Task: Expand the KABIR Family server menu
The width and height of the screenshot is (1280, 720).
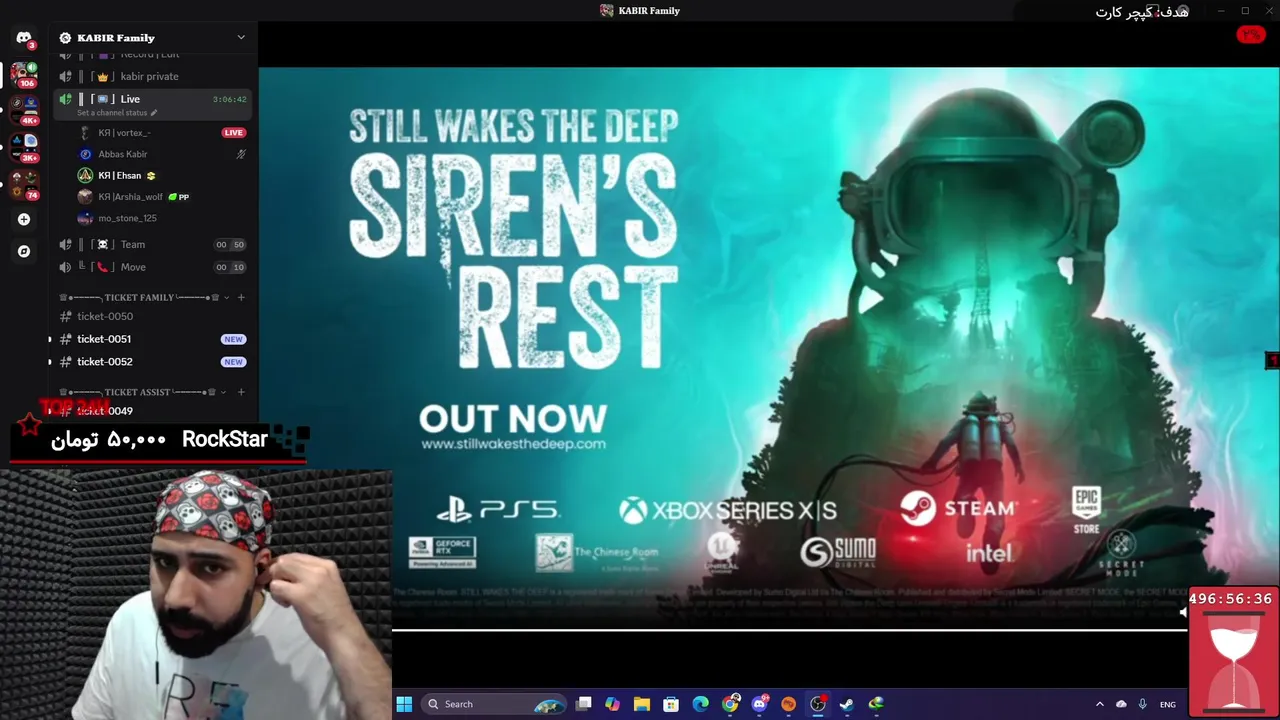Action: pyautogui.click(x=241, y=37)
